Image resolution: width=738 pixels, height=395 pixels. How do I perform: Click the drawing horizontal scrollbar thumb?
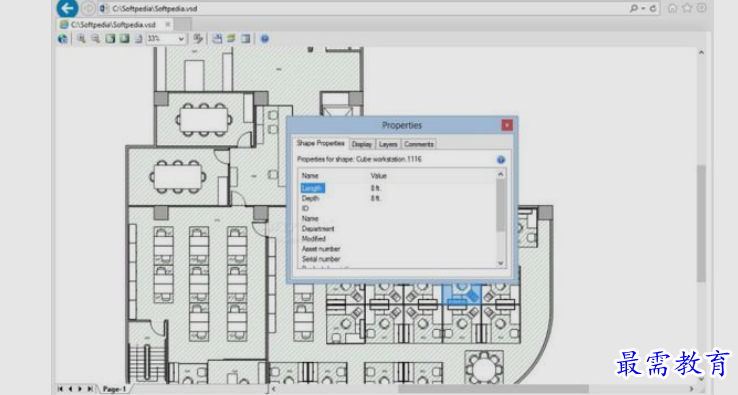pyautogui.click(x=493, y=389)
